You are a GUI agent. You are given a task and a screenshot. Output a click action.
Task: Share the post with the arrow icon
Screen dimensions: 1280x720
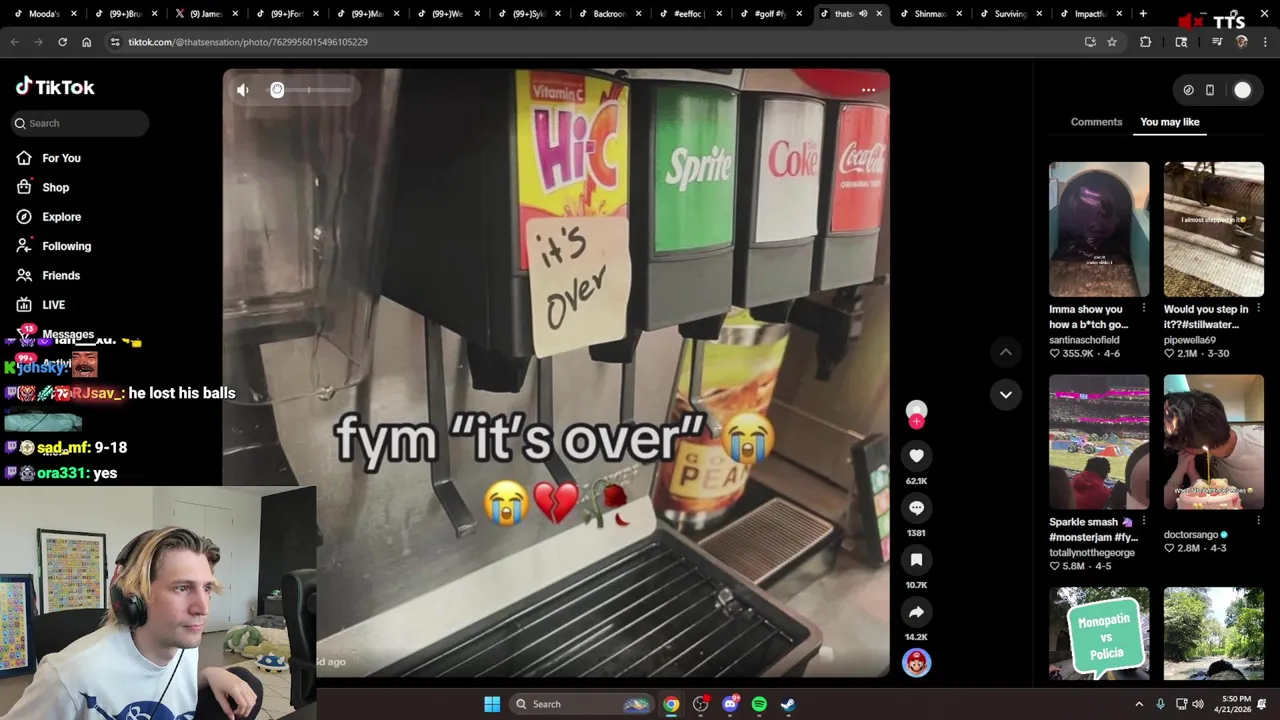point(916,612)
